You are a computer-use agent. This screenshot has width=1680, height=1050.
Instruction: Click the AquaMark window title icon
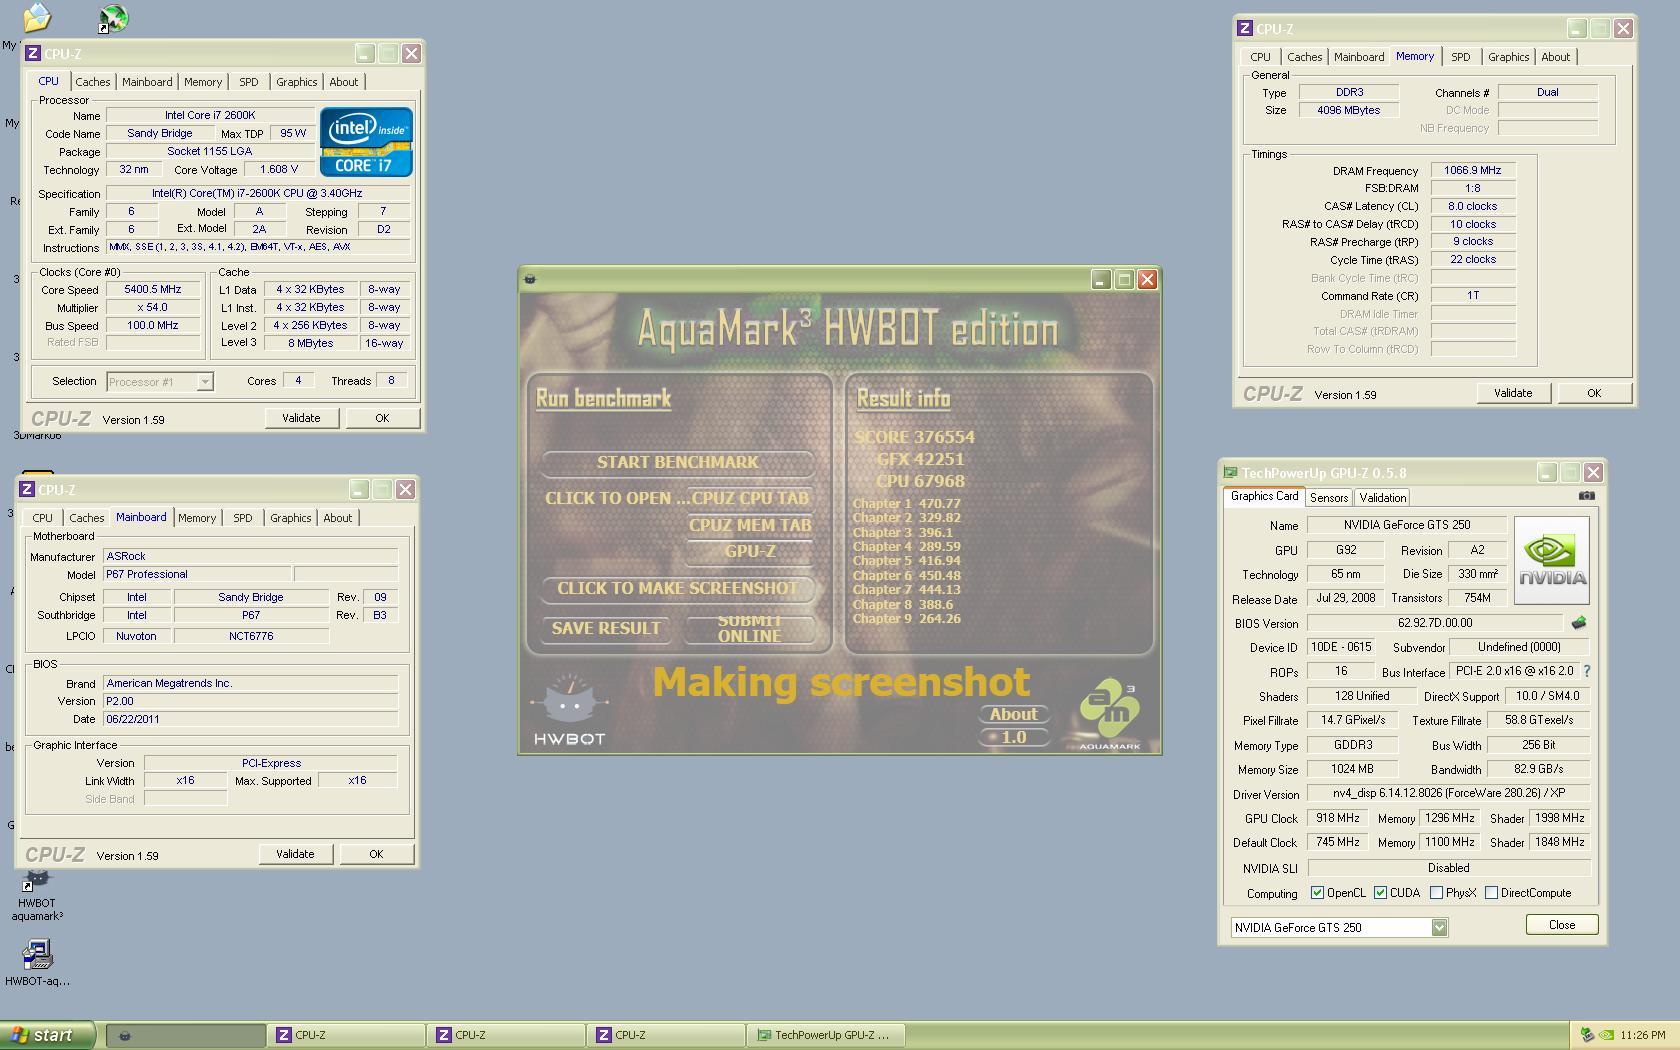(x=530, y=279)
